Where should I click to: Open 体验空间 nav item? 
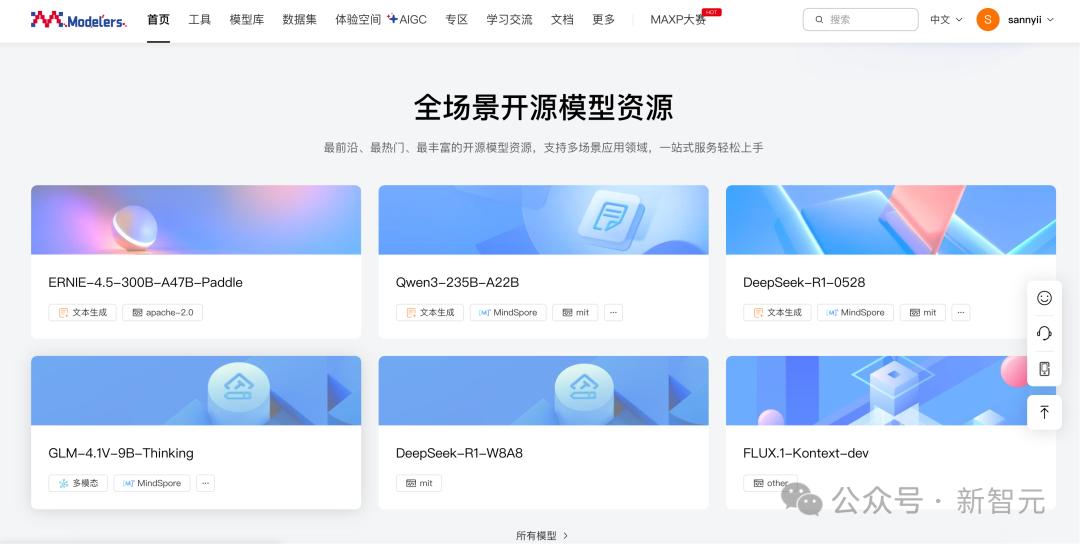(x=358, y=20)
